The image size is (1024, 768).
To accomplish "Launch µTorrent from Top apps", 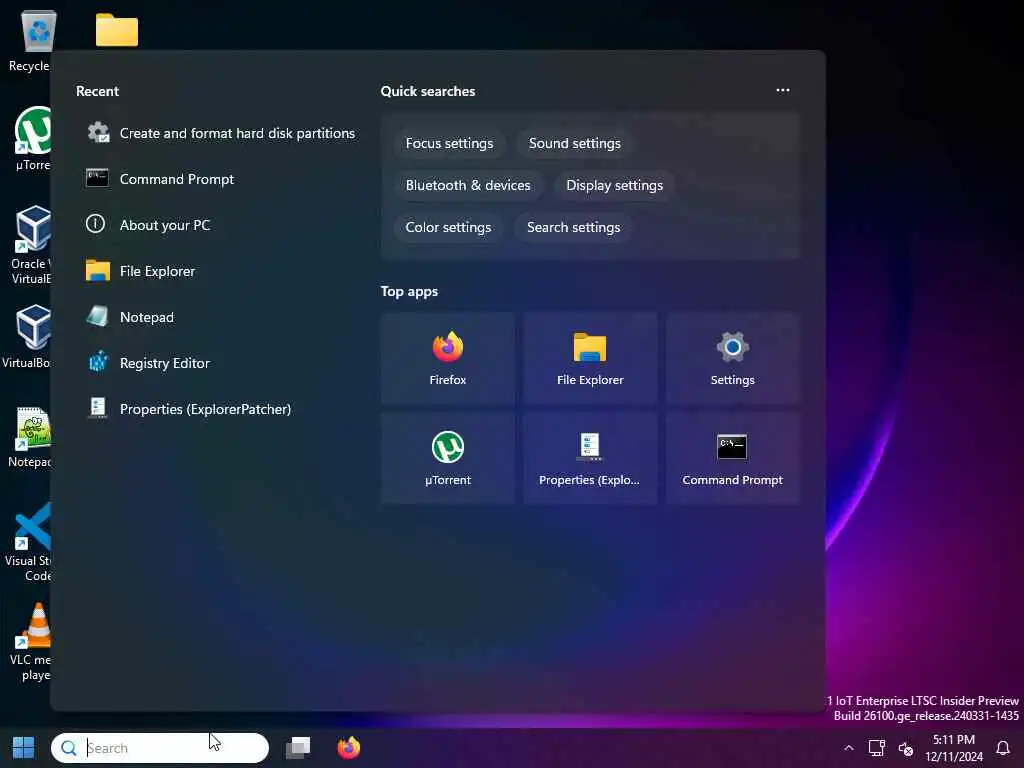I will tap(447, 458).
